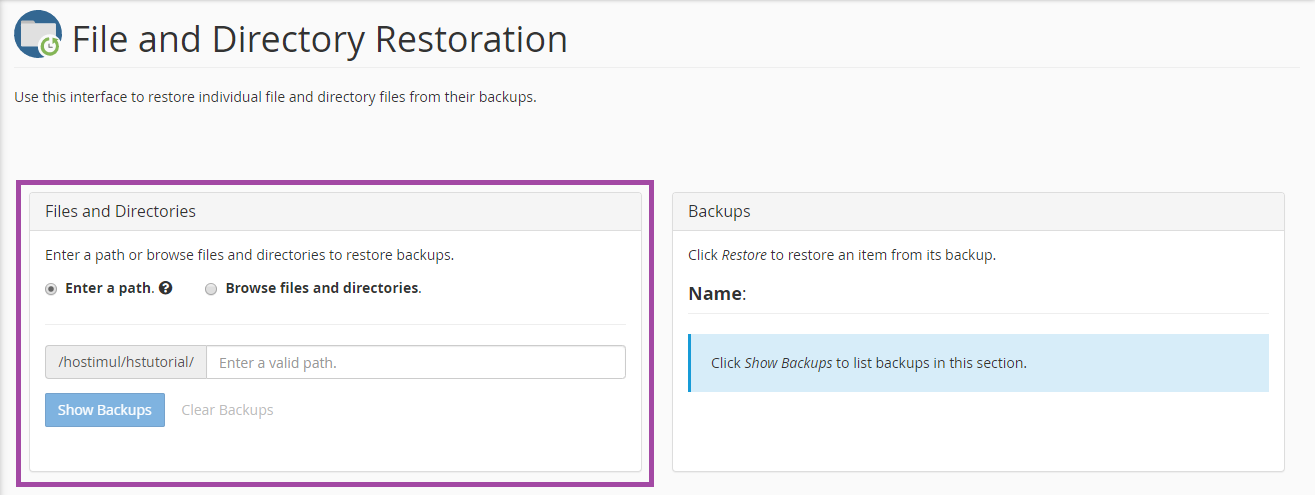The width and height of the screenshot is (1315, 495).
Task: Click the /hostimul/hstutorial/ path prefix box
Action: tap(126, 362)
